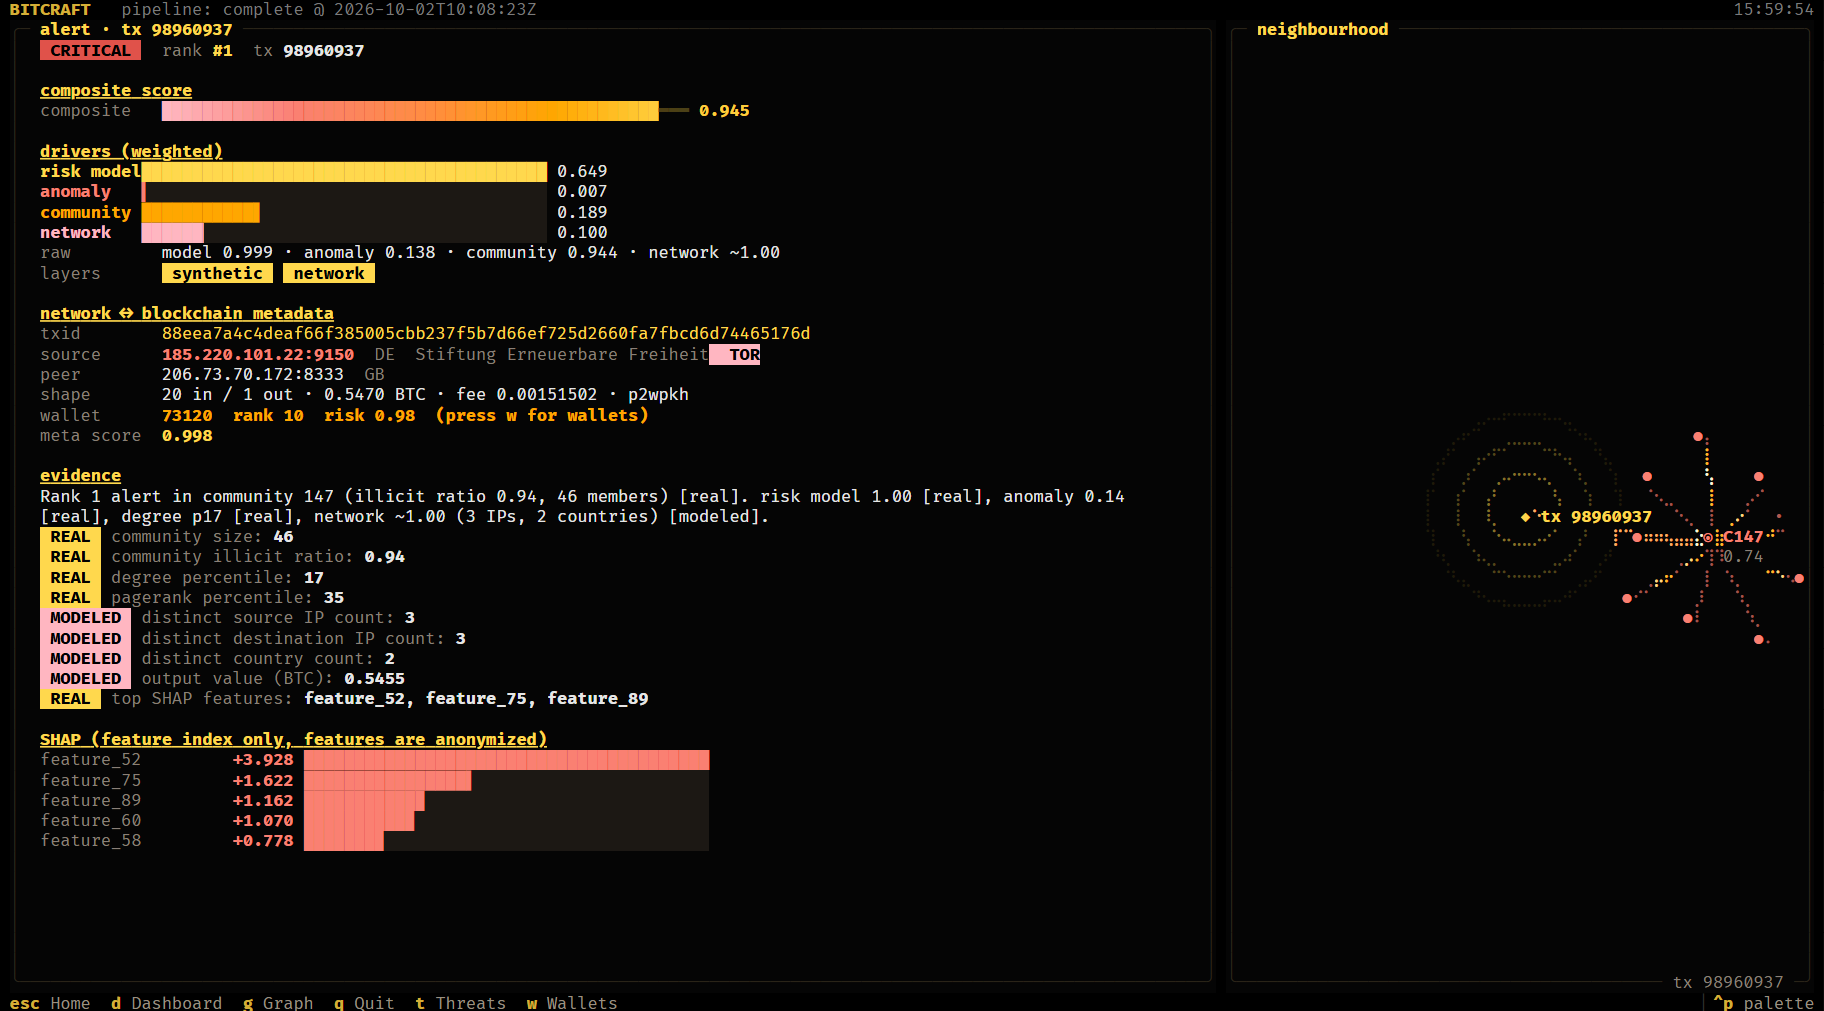Click the network blockchain metadata heading
The height and width of the screenshot is (1011, 1824).
point(187,313)
